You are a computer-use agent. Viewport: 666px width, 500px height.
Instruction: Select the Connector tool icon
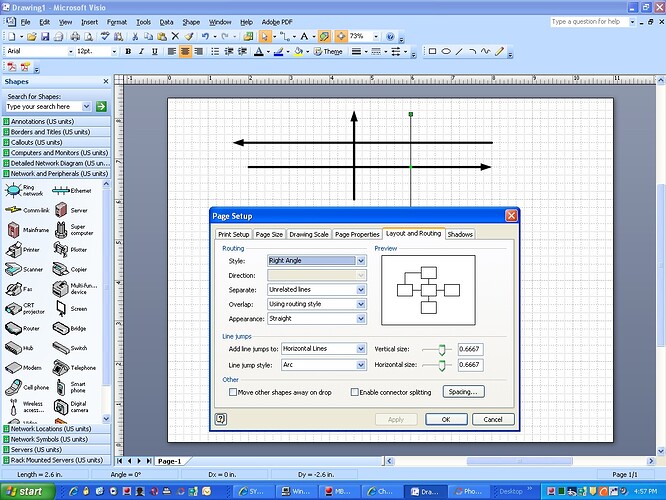coord(285,37)
